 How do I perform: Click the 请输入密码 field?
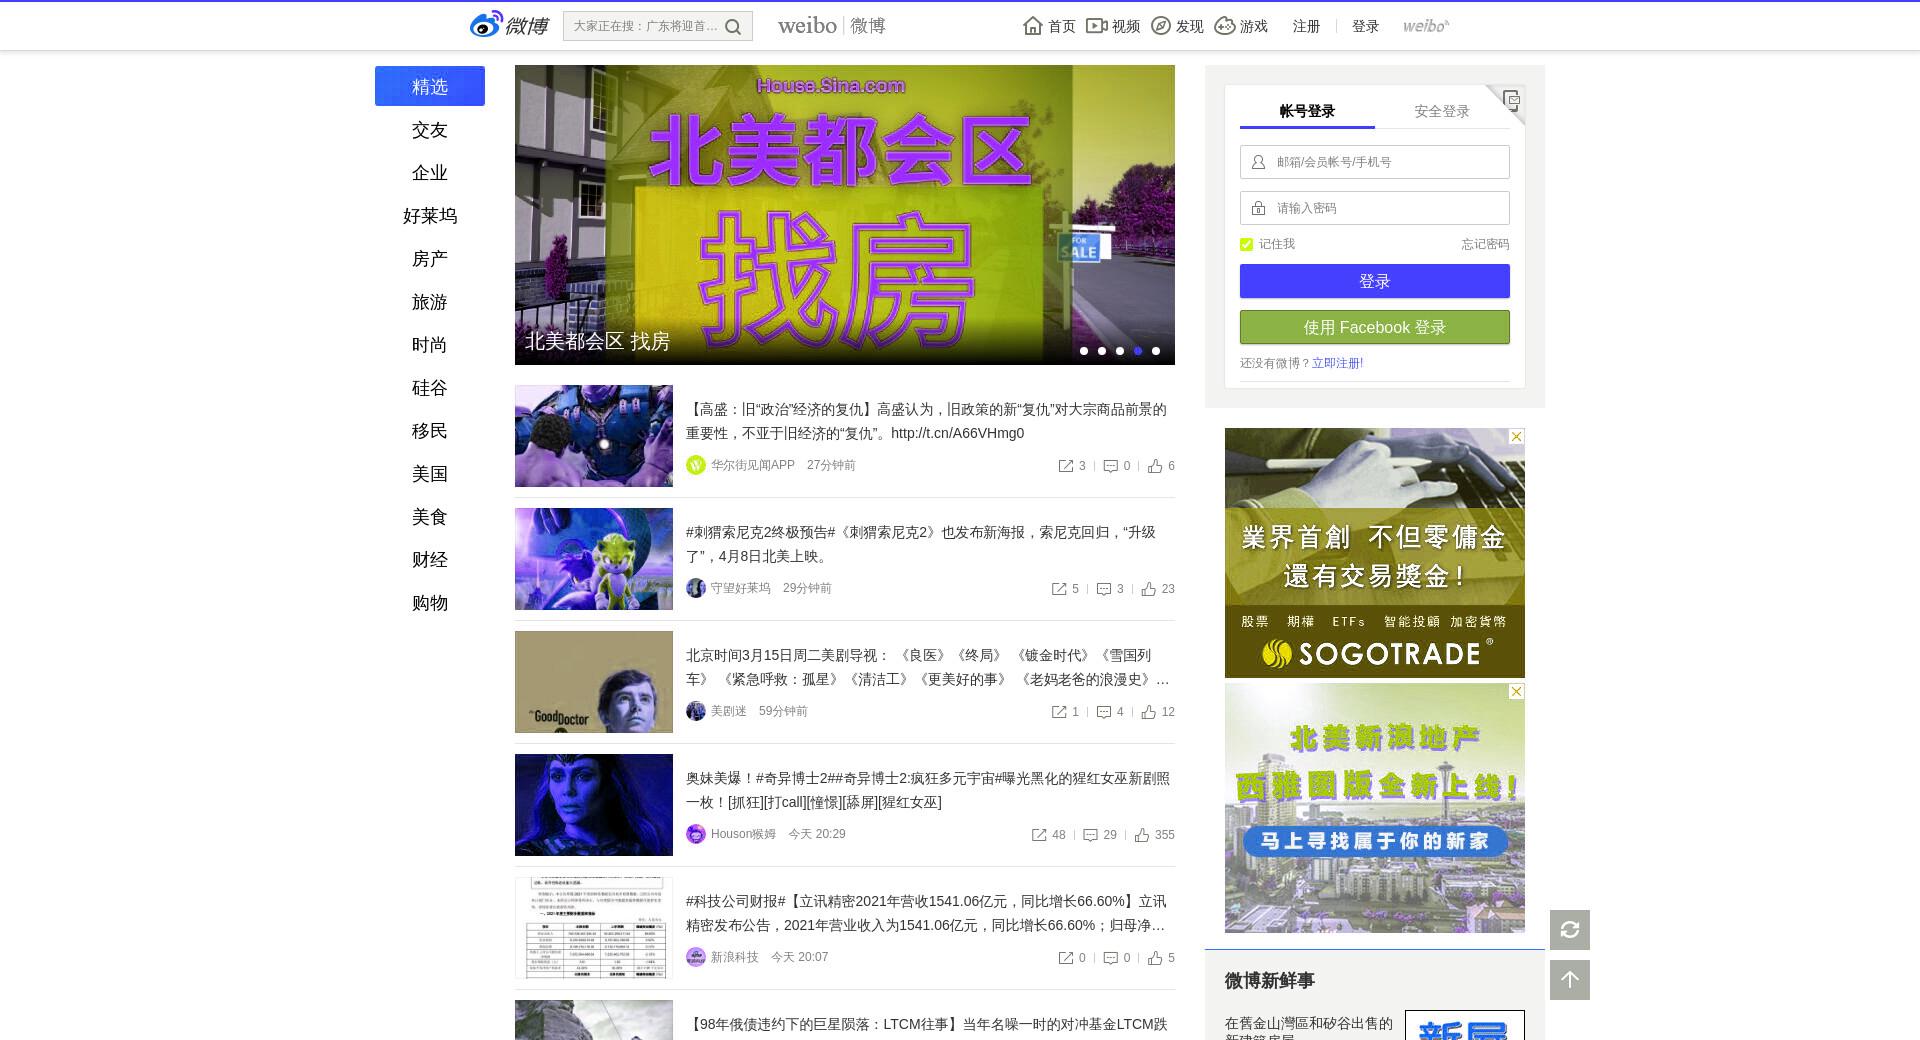pos(1375,208)
